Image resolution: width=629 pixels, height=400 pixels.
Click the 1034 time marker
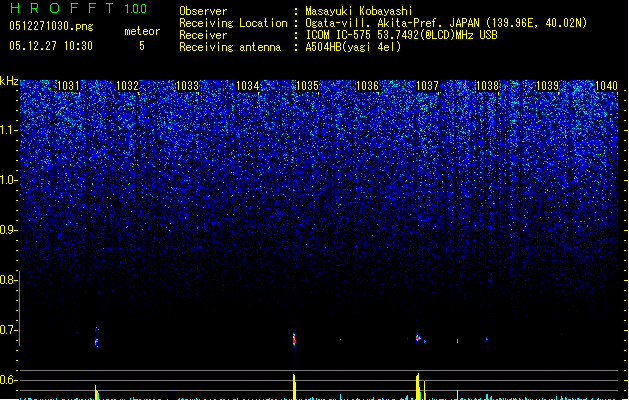click(248, 86)
